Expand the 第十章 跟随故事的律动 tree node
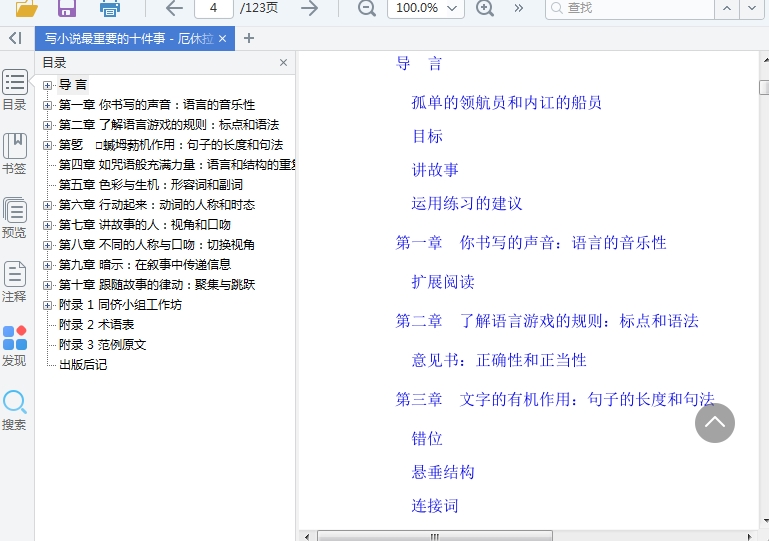The width and height of the screenshot is (769, 541). point(47,285)
